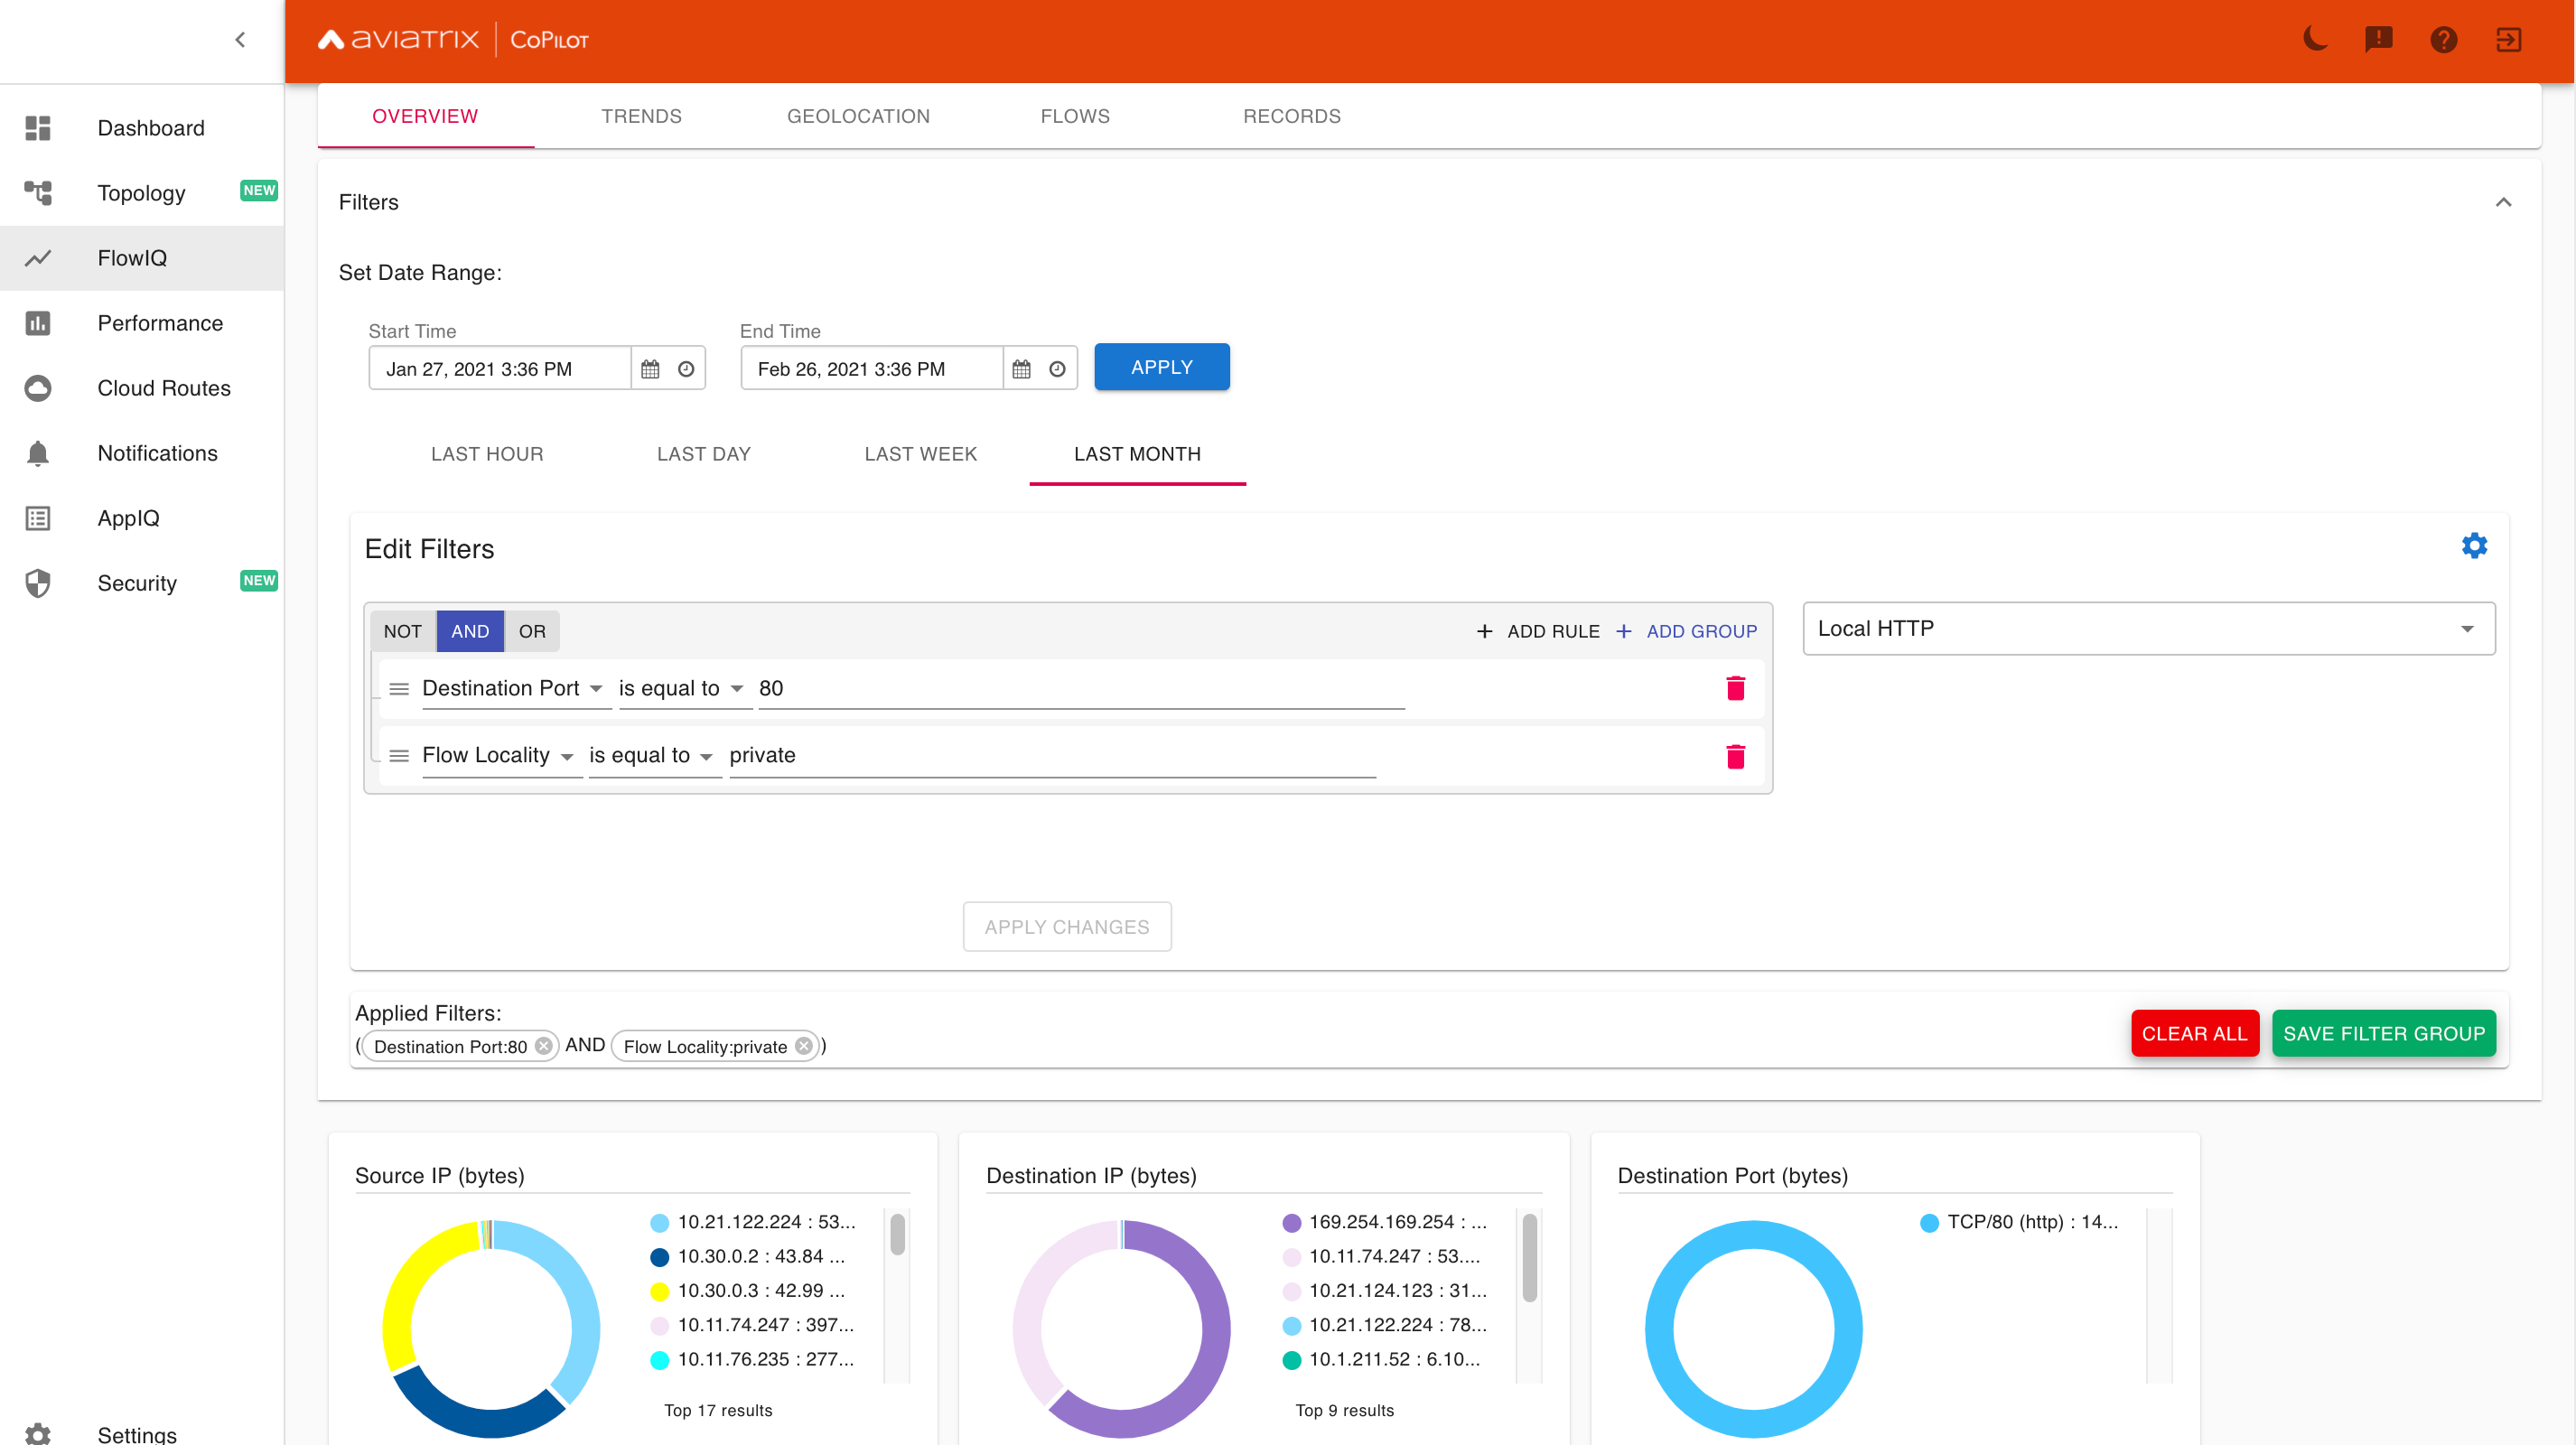Image resolution: width=2576 pixels, height=1445 pixels.
Task: Collapse the Filters panel chevron
Action: coord(2503,202)
